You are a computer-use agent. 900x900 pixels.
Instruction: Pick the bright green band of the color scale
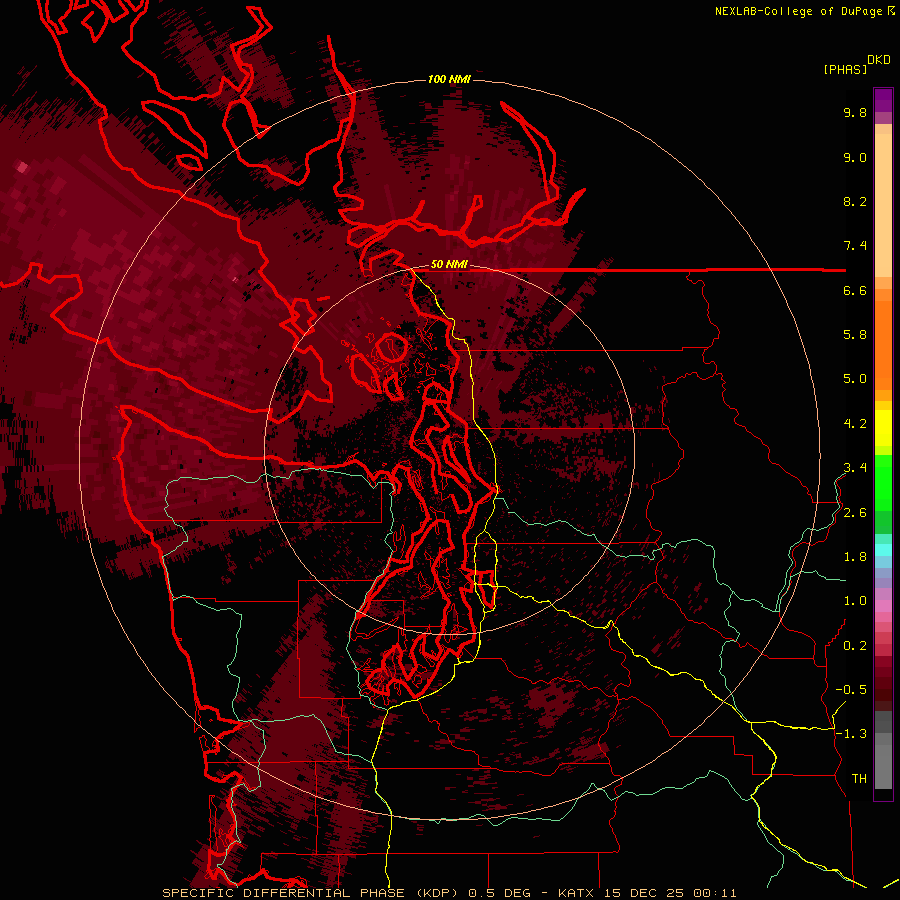click(x=883, y=483)
